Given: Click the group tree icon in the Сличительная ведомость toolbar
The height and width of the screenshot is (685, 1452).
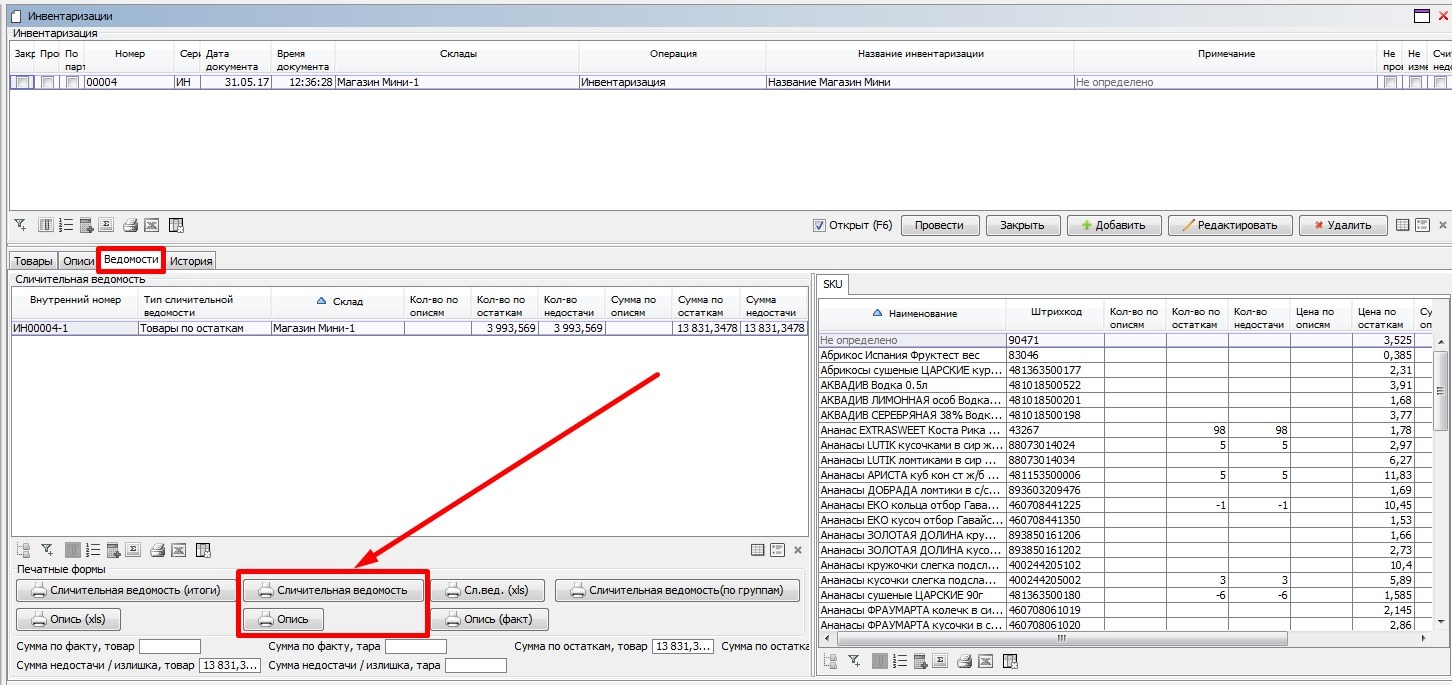Looking at the screenshot, I should [24, 550].
